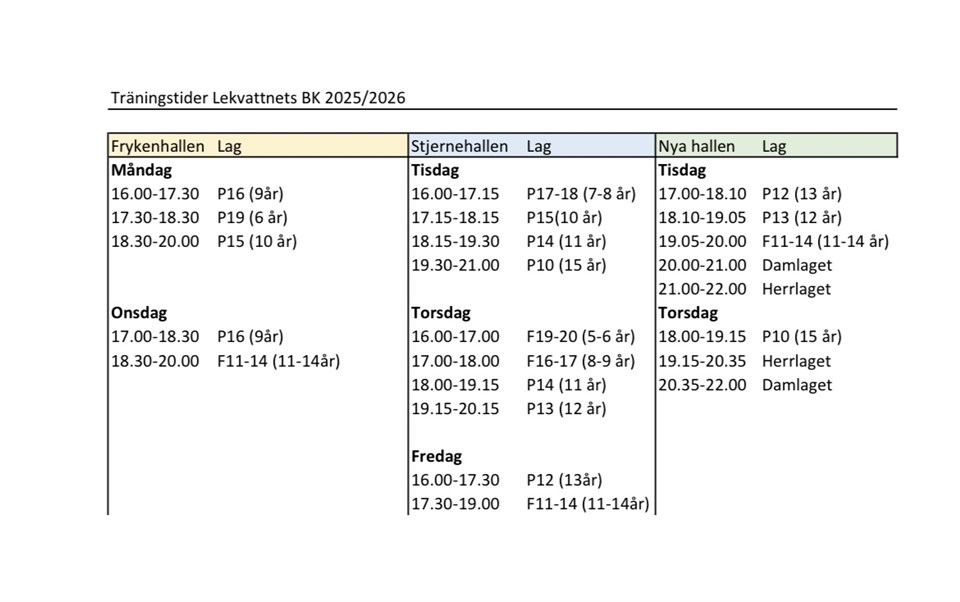Viewport: 960px width, 602px height.
Task: Click the P19 (6 år) team cell
Action: [x=250, y=218]
